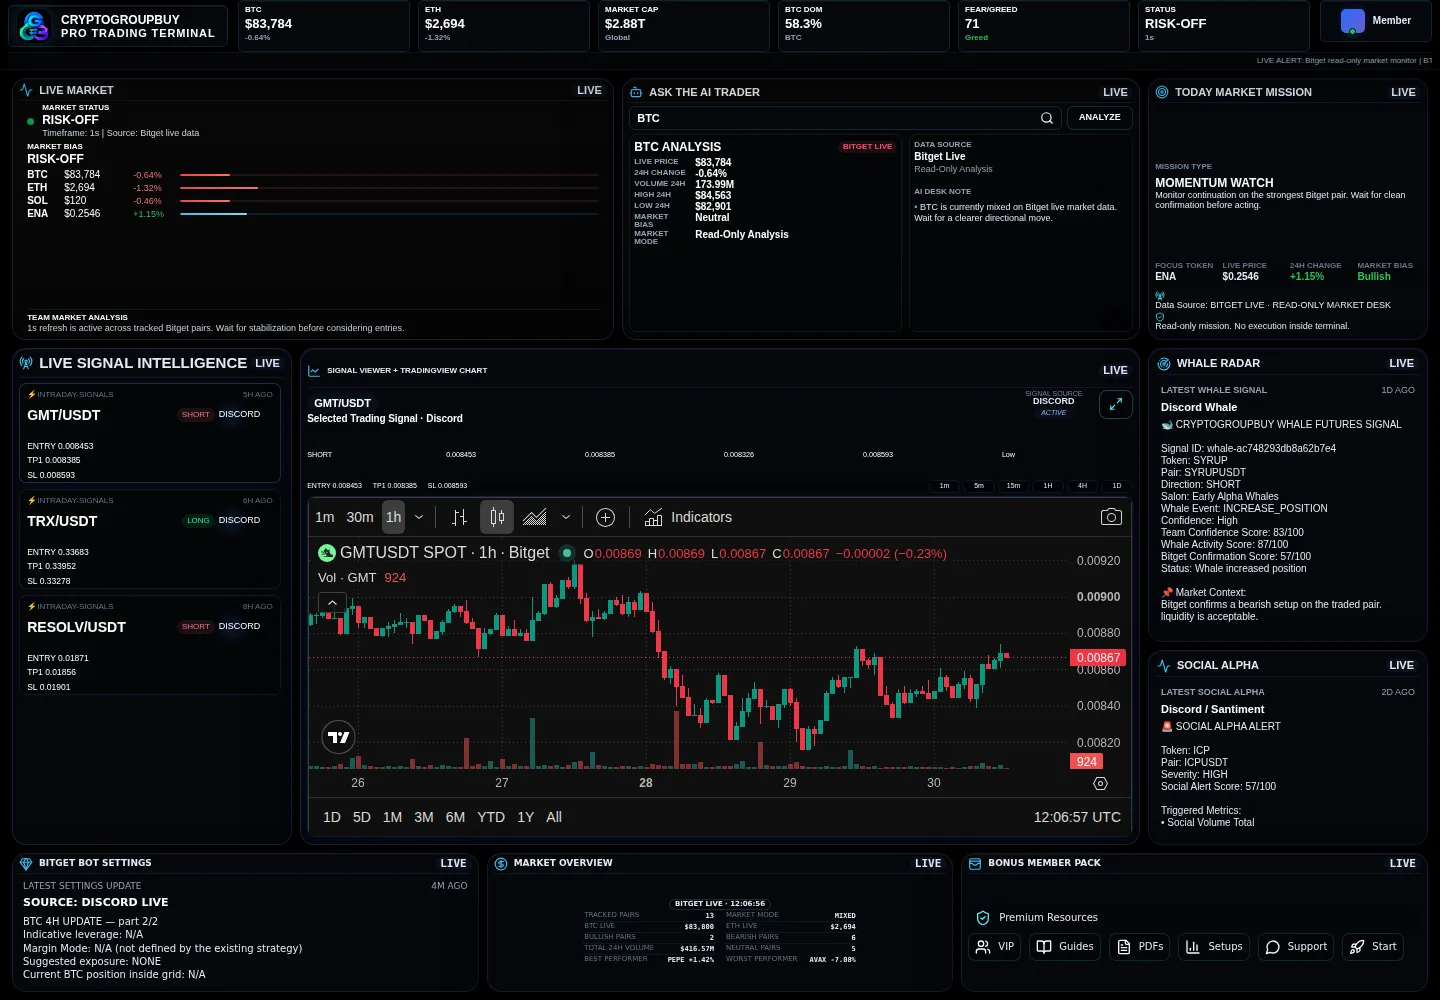1440x1000 pixels.
Task: Click the search magnifier in Ask the AI Trader
Action: pyautogui.click(x=1046, y=118)
